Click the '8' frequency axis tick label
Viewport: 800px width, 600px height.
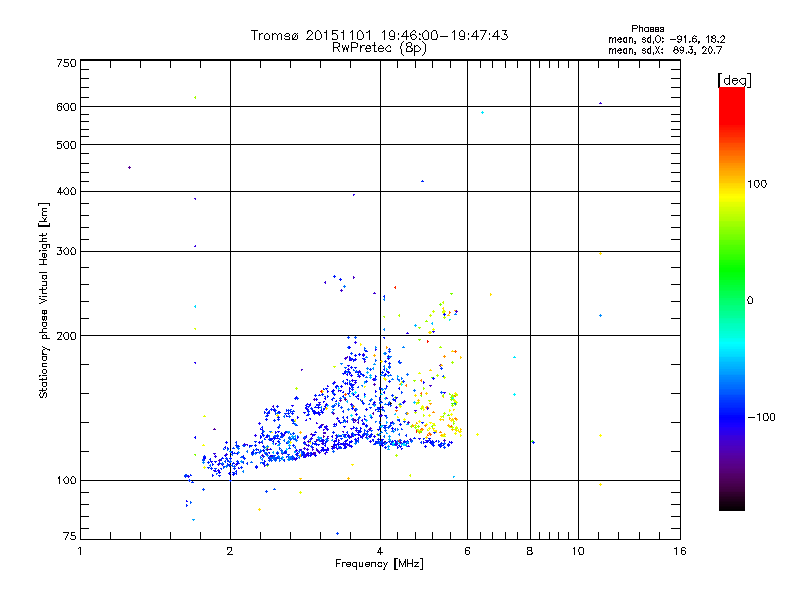[530, 551]
